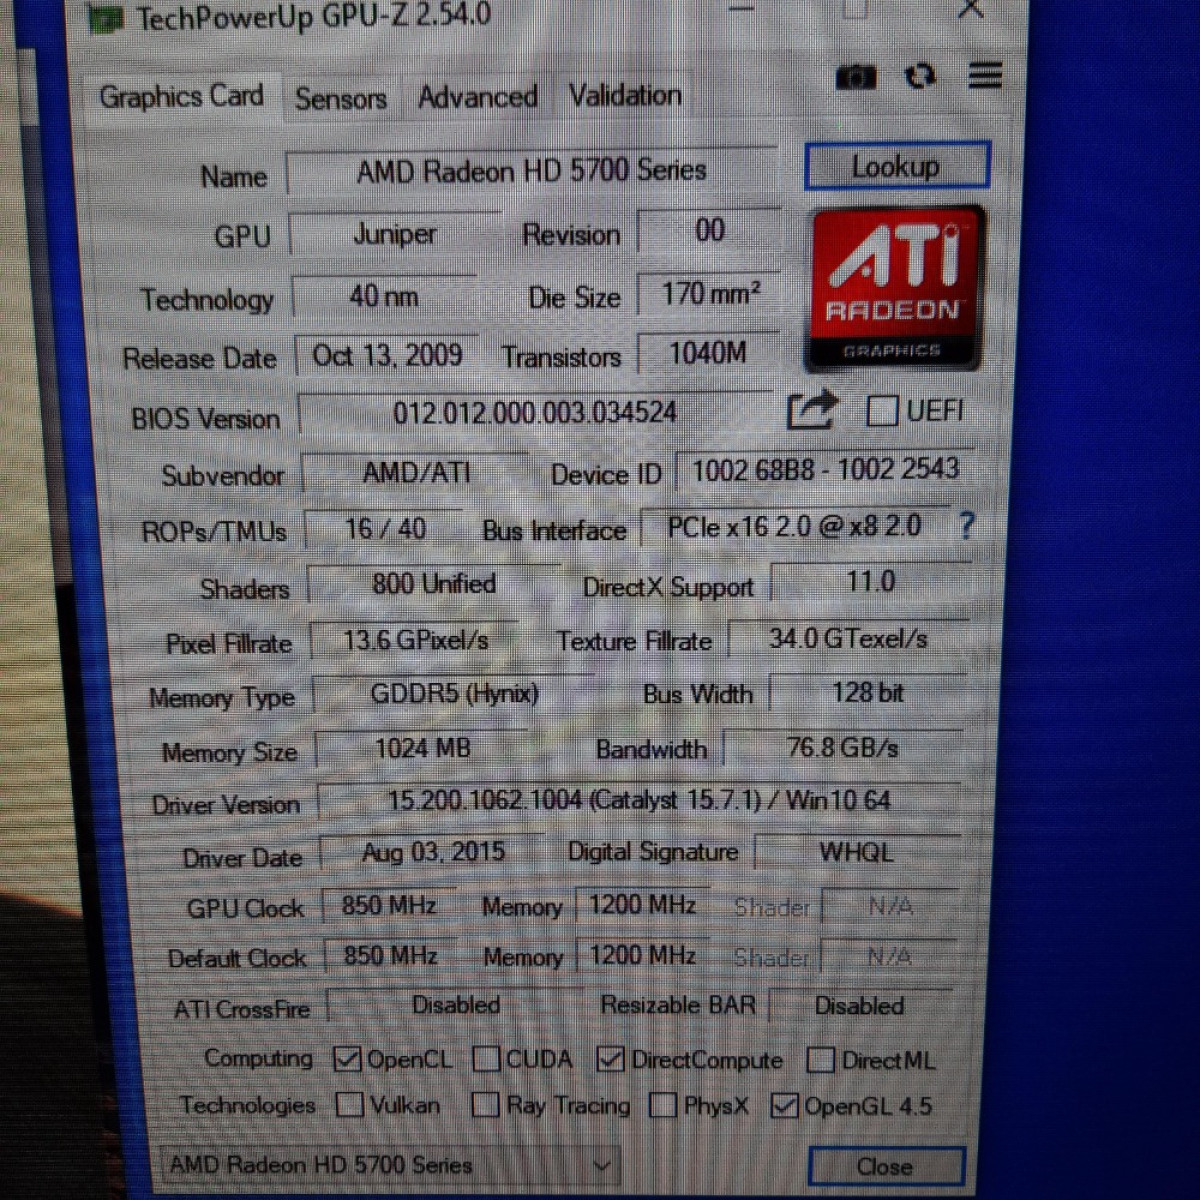
Task: Toggle the PhysX checkbox
Action: [x=663, y=1106]
